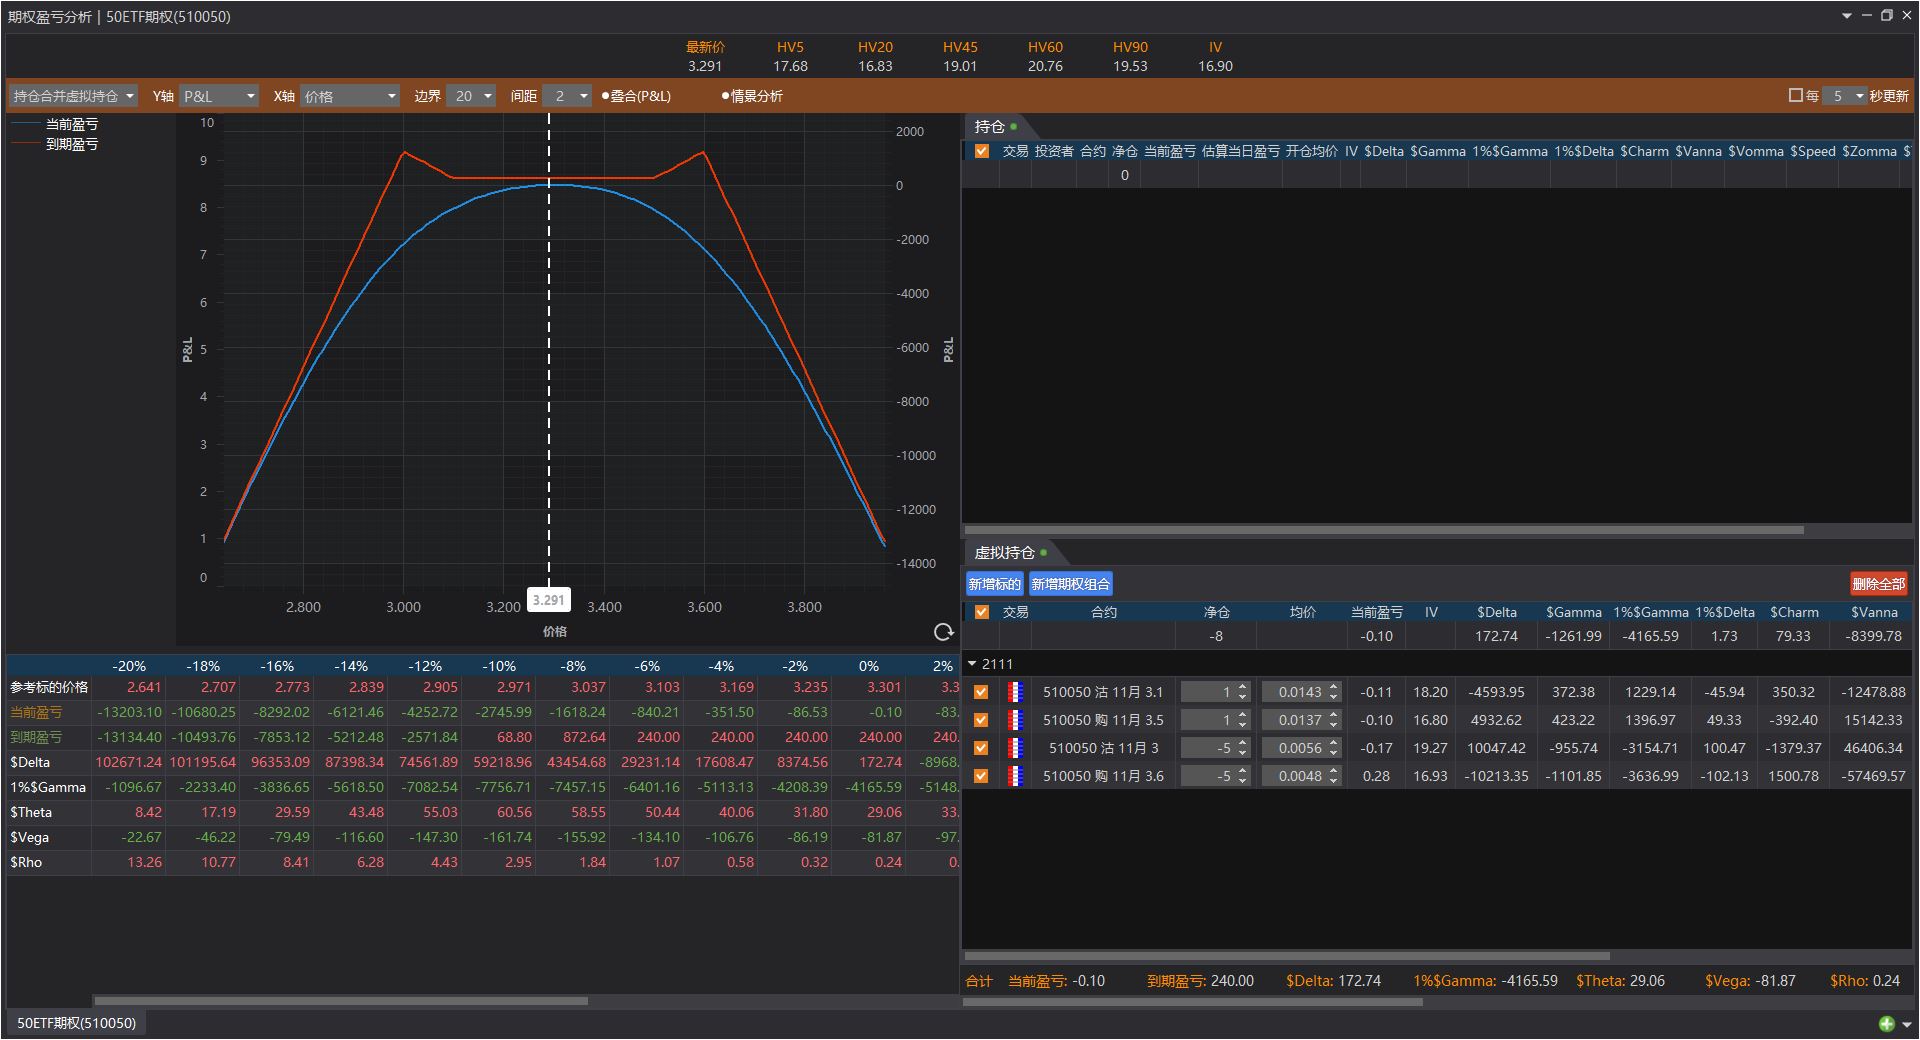1920x1040 pixels.
Task: Toggle the select-all checkbox in 虚拟持仓 header
Action: point(981,612)
